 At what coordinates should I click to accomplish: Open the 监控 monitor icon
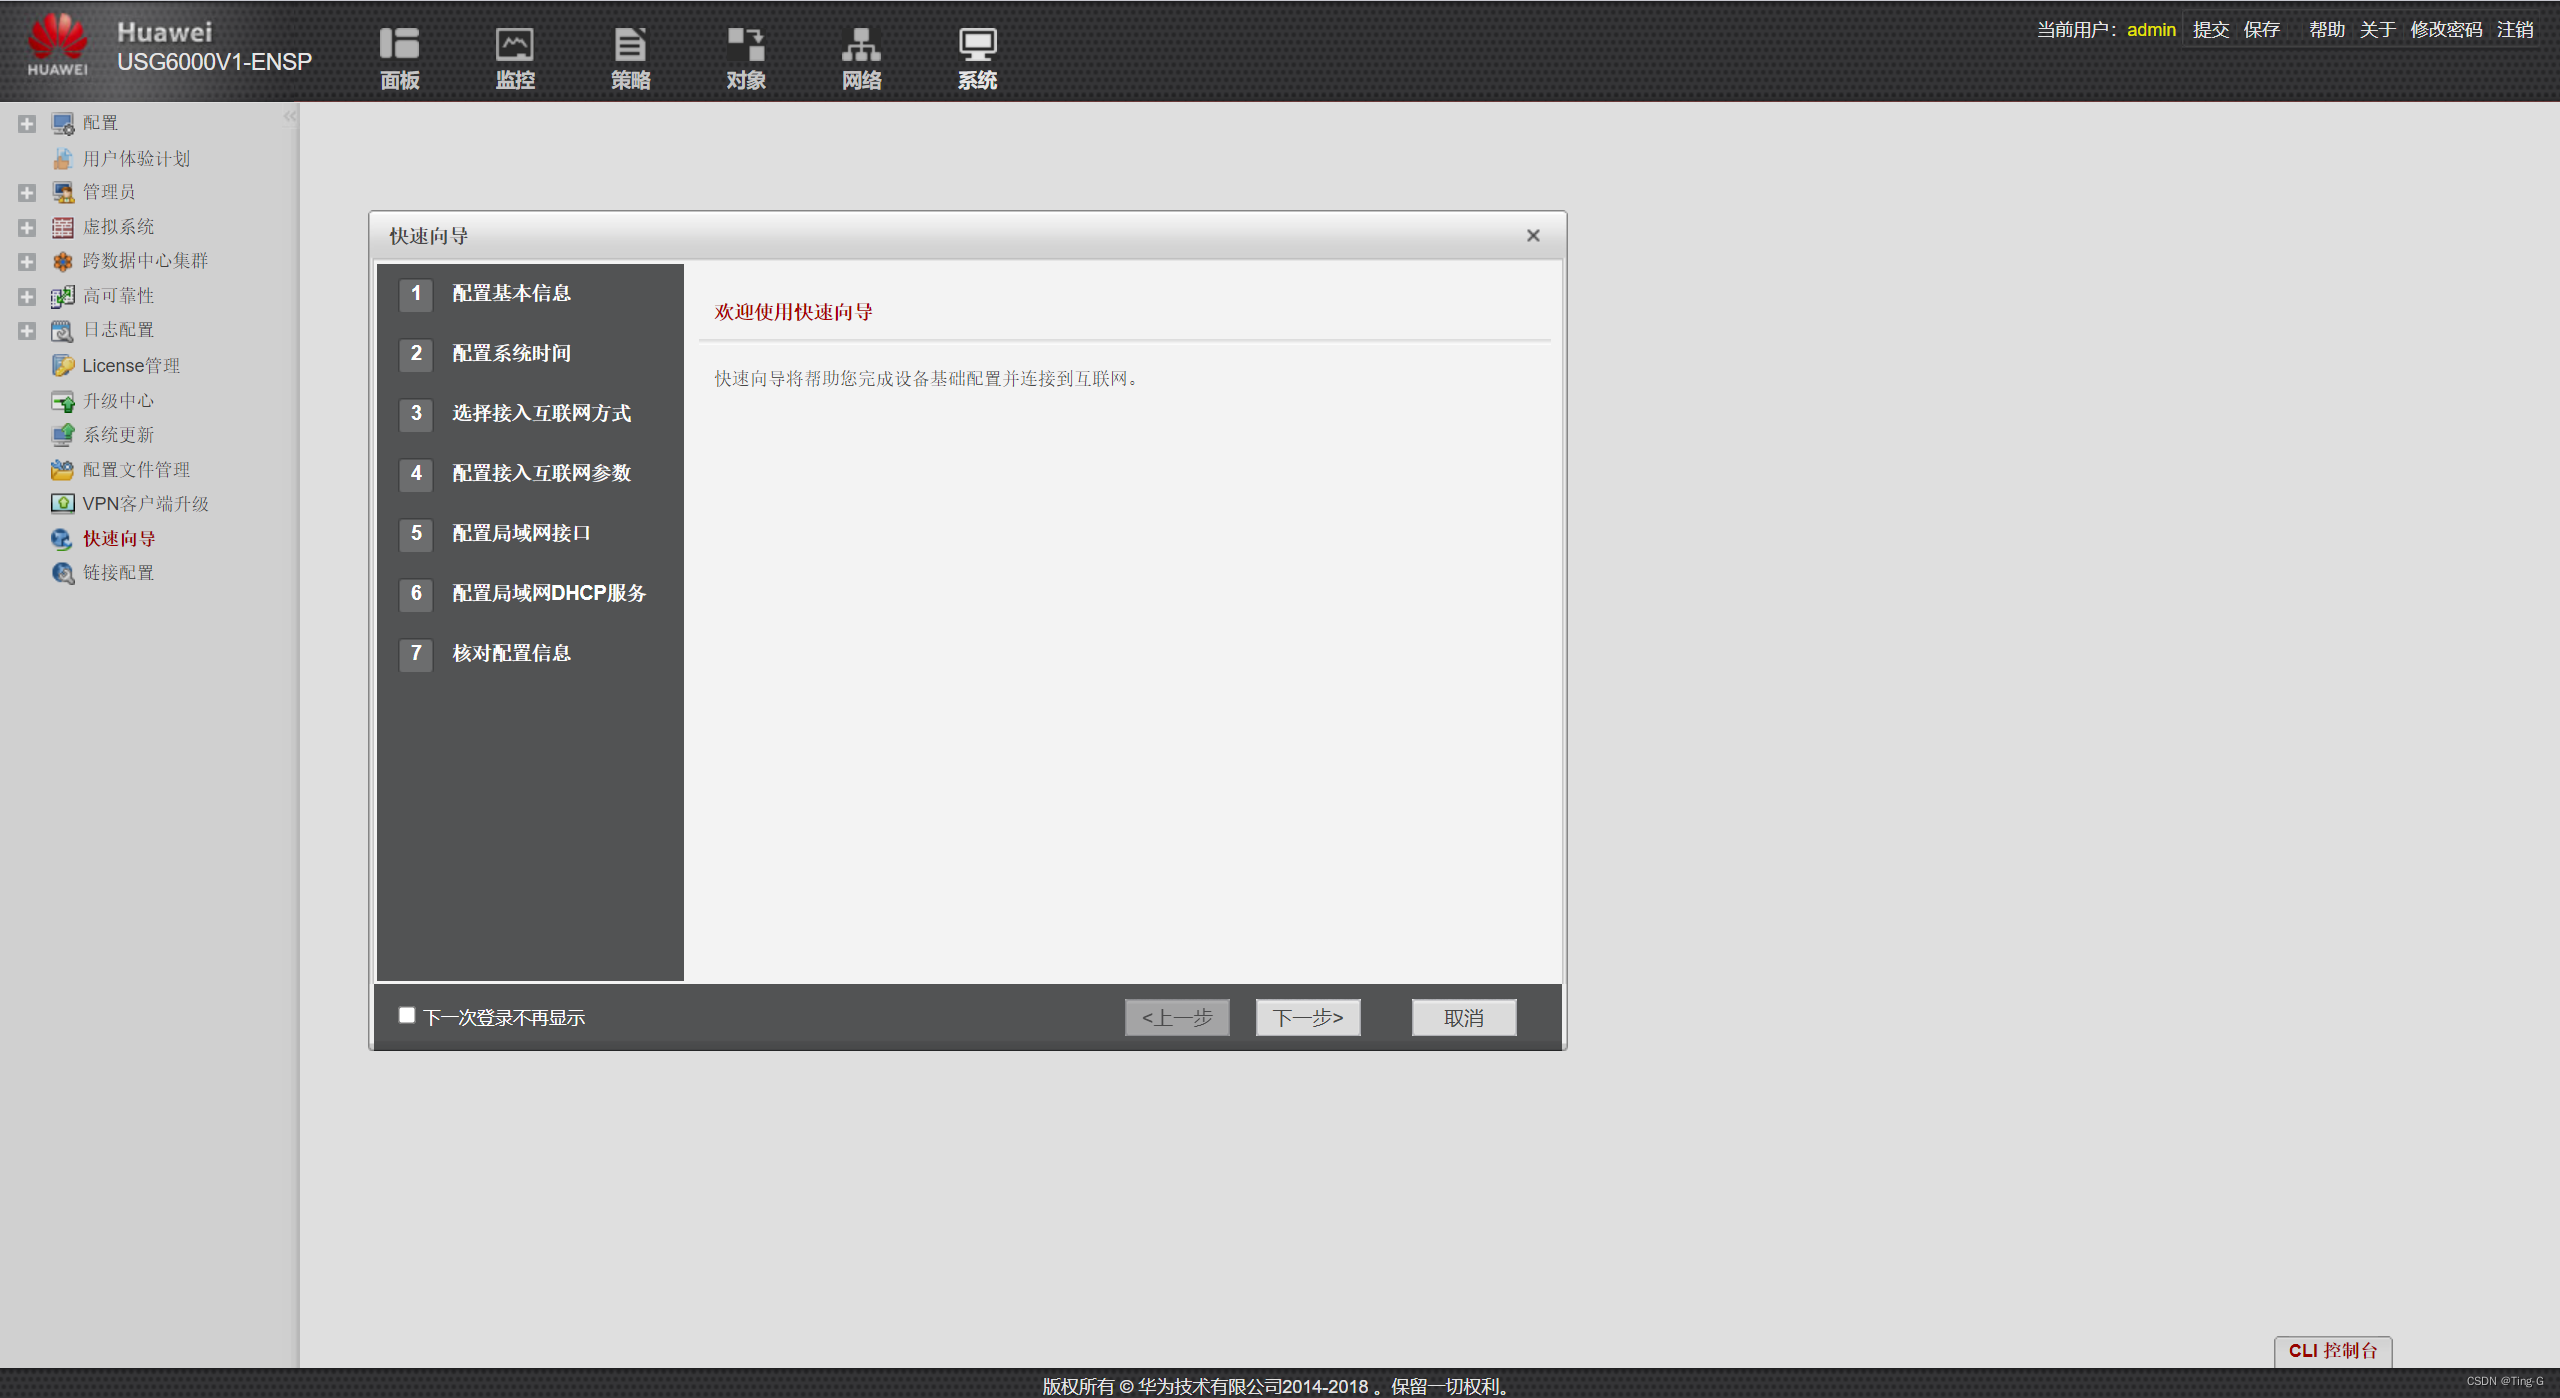(515, 45)
